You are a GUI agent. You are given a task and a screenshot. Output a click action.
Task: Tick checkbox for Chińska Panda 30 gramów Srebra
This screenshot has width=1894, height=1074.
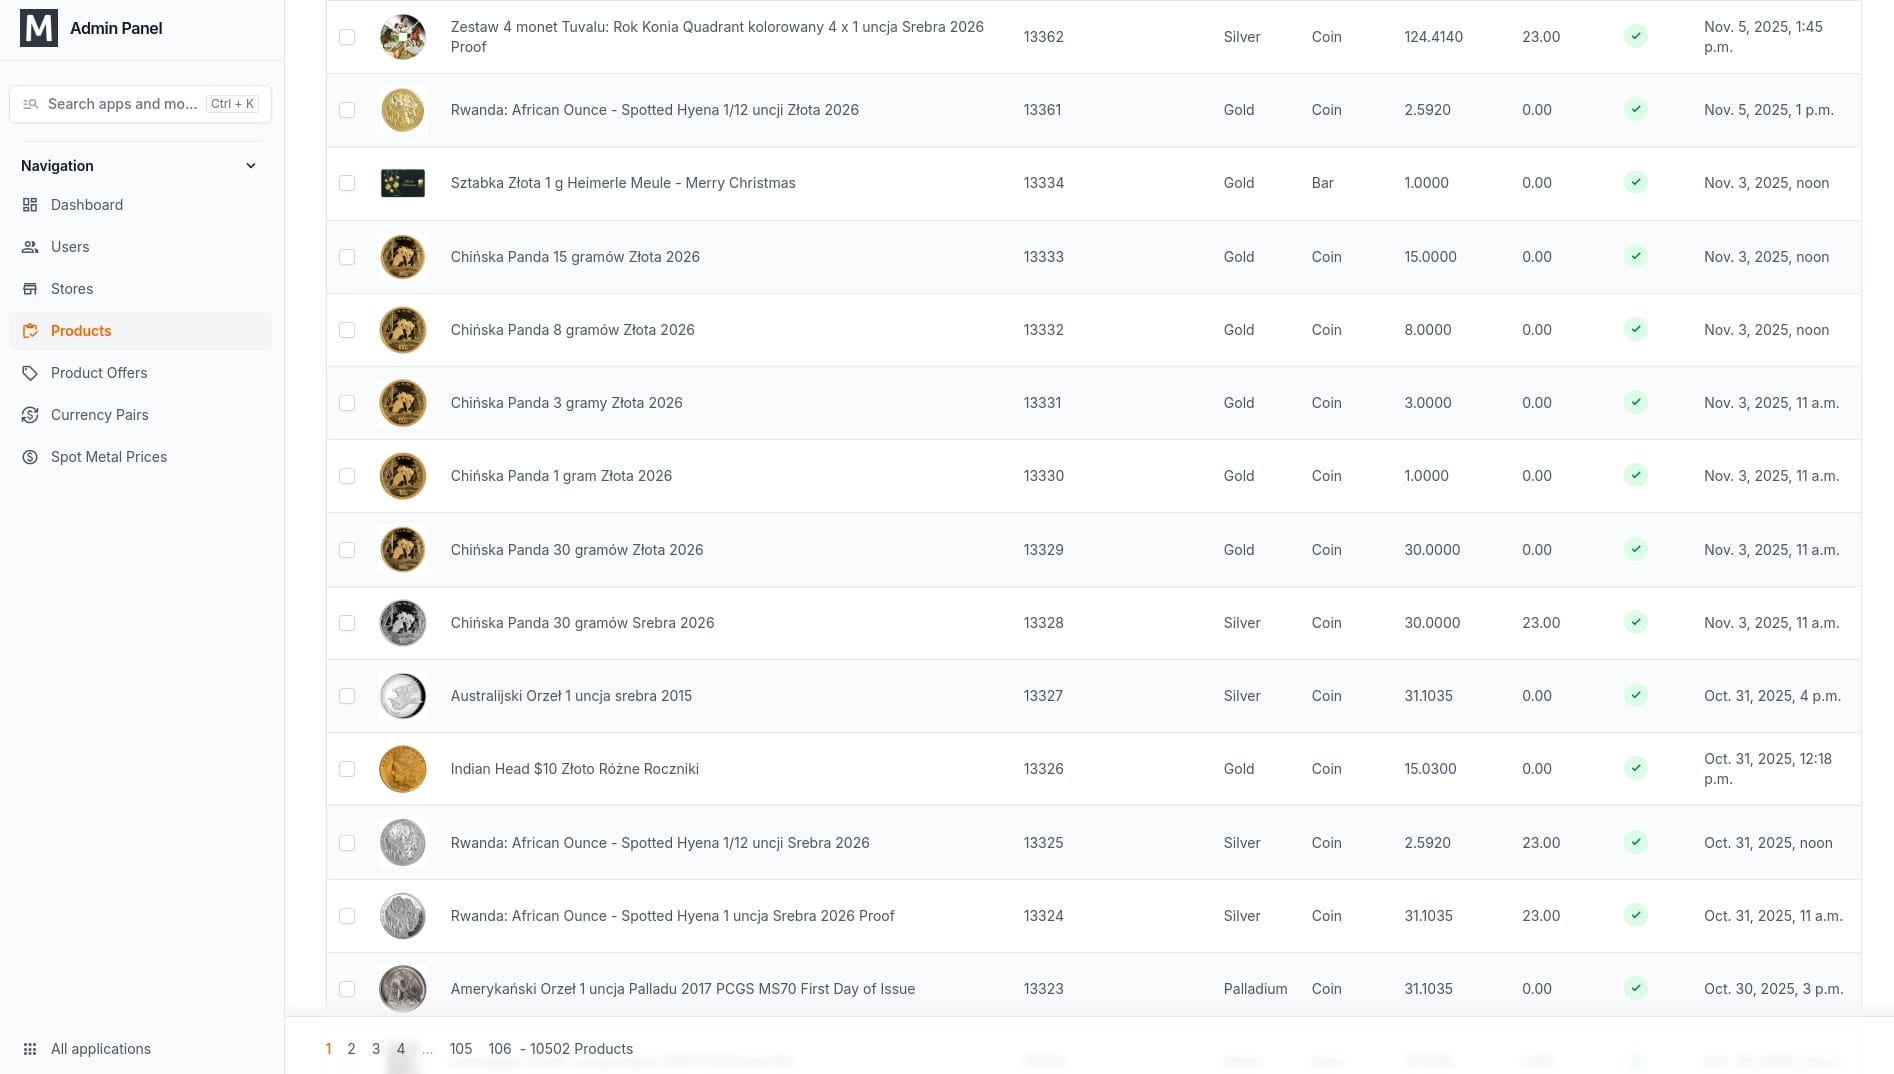point(347,623)
